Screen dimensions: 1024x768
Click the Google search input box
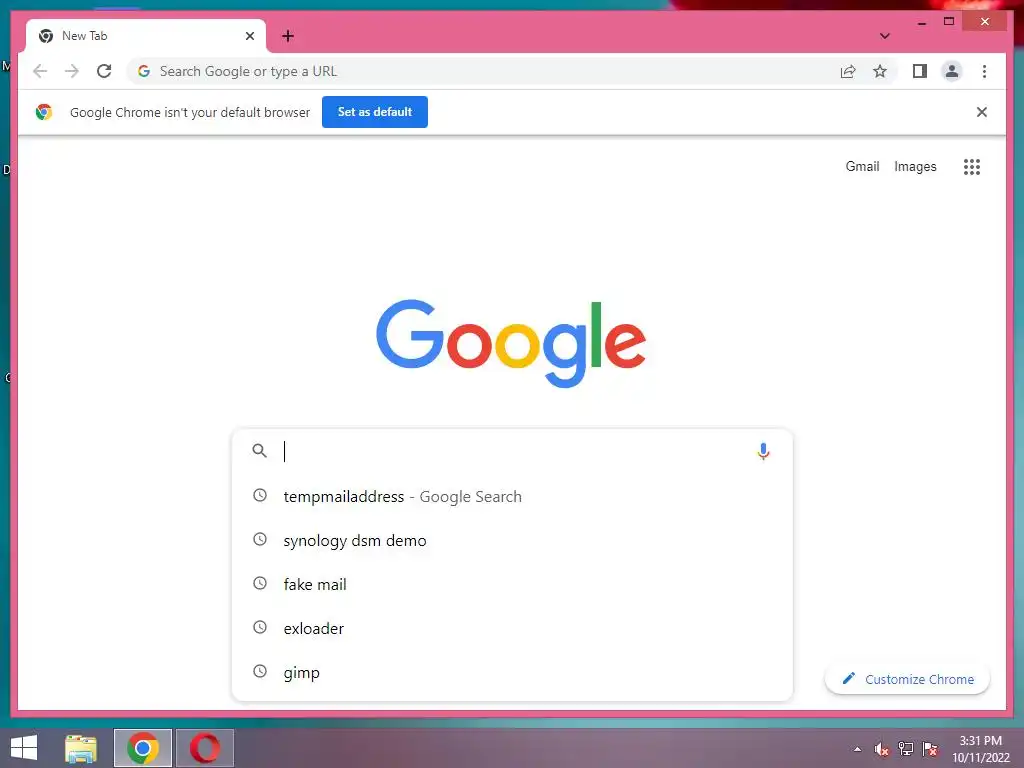point(513,451)
